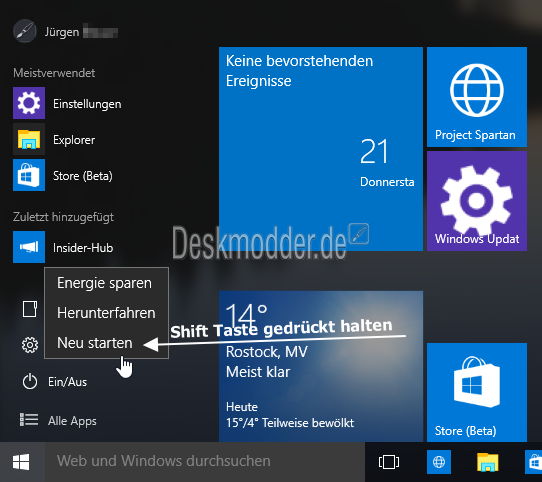Click the Einstellungen text label

[x=87, y=104]
